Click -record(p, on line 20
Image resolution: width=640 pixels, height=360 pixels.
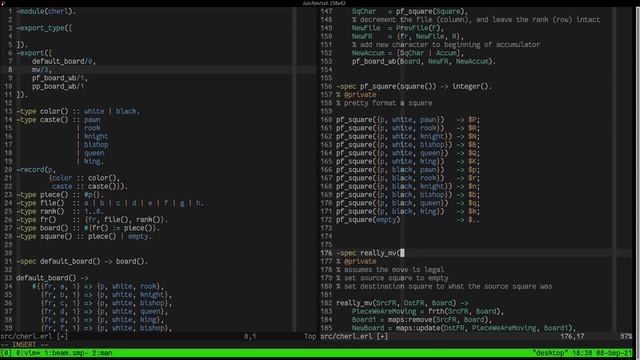point(36,170)
